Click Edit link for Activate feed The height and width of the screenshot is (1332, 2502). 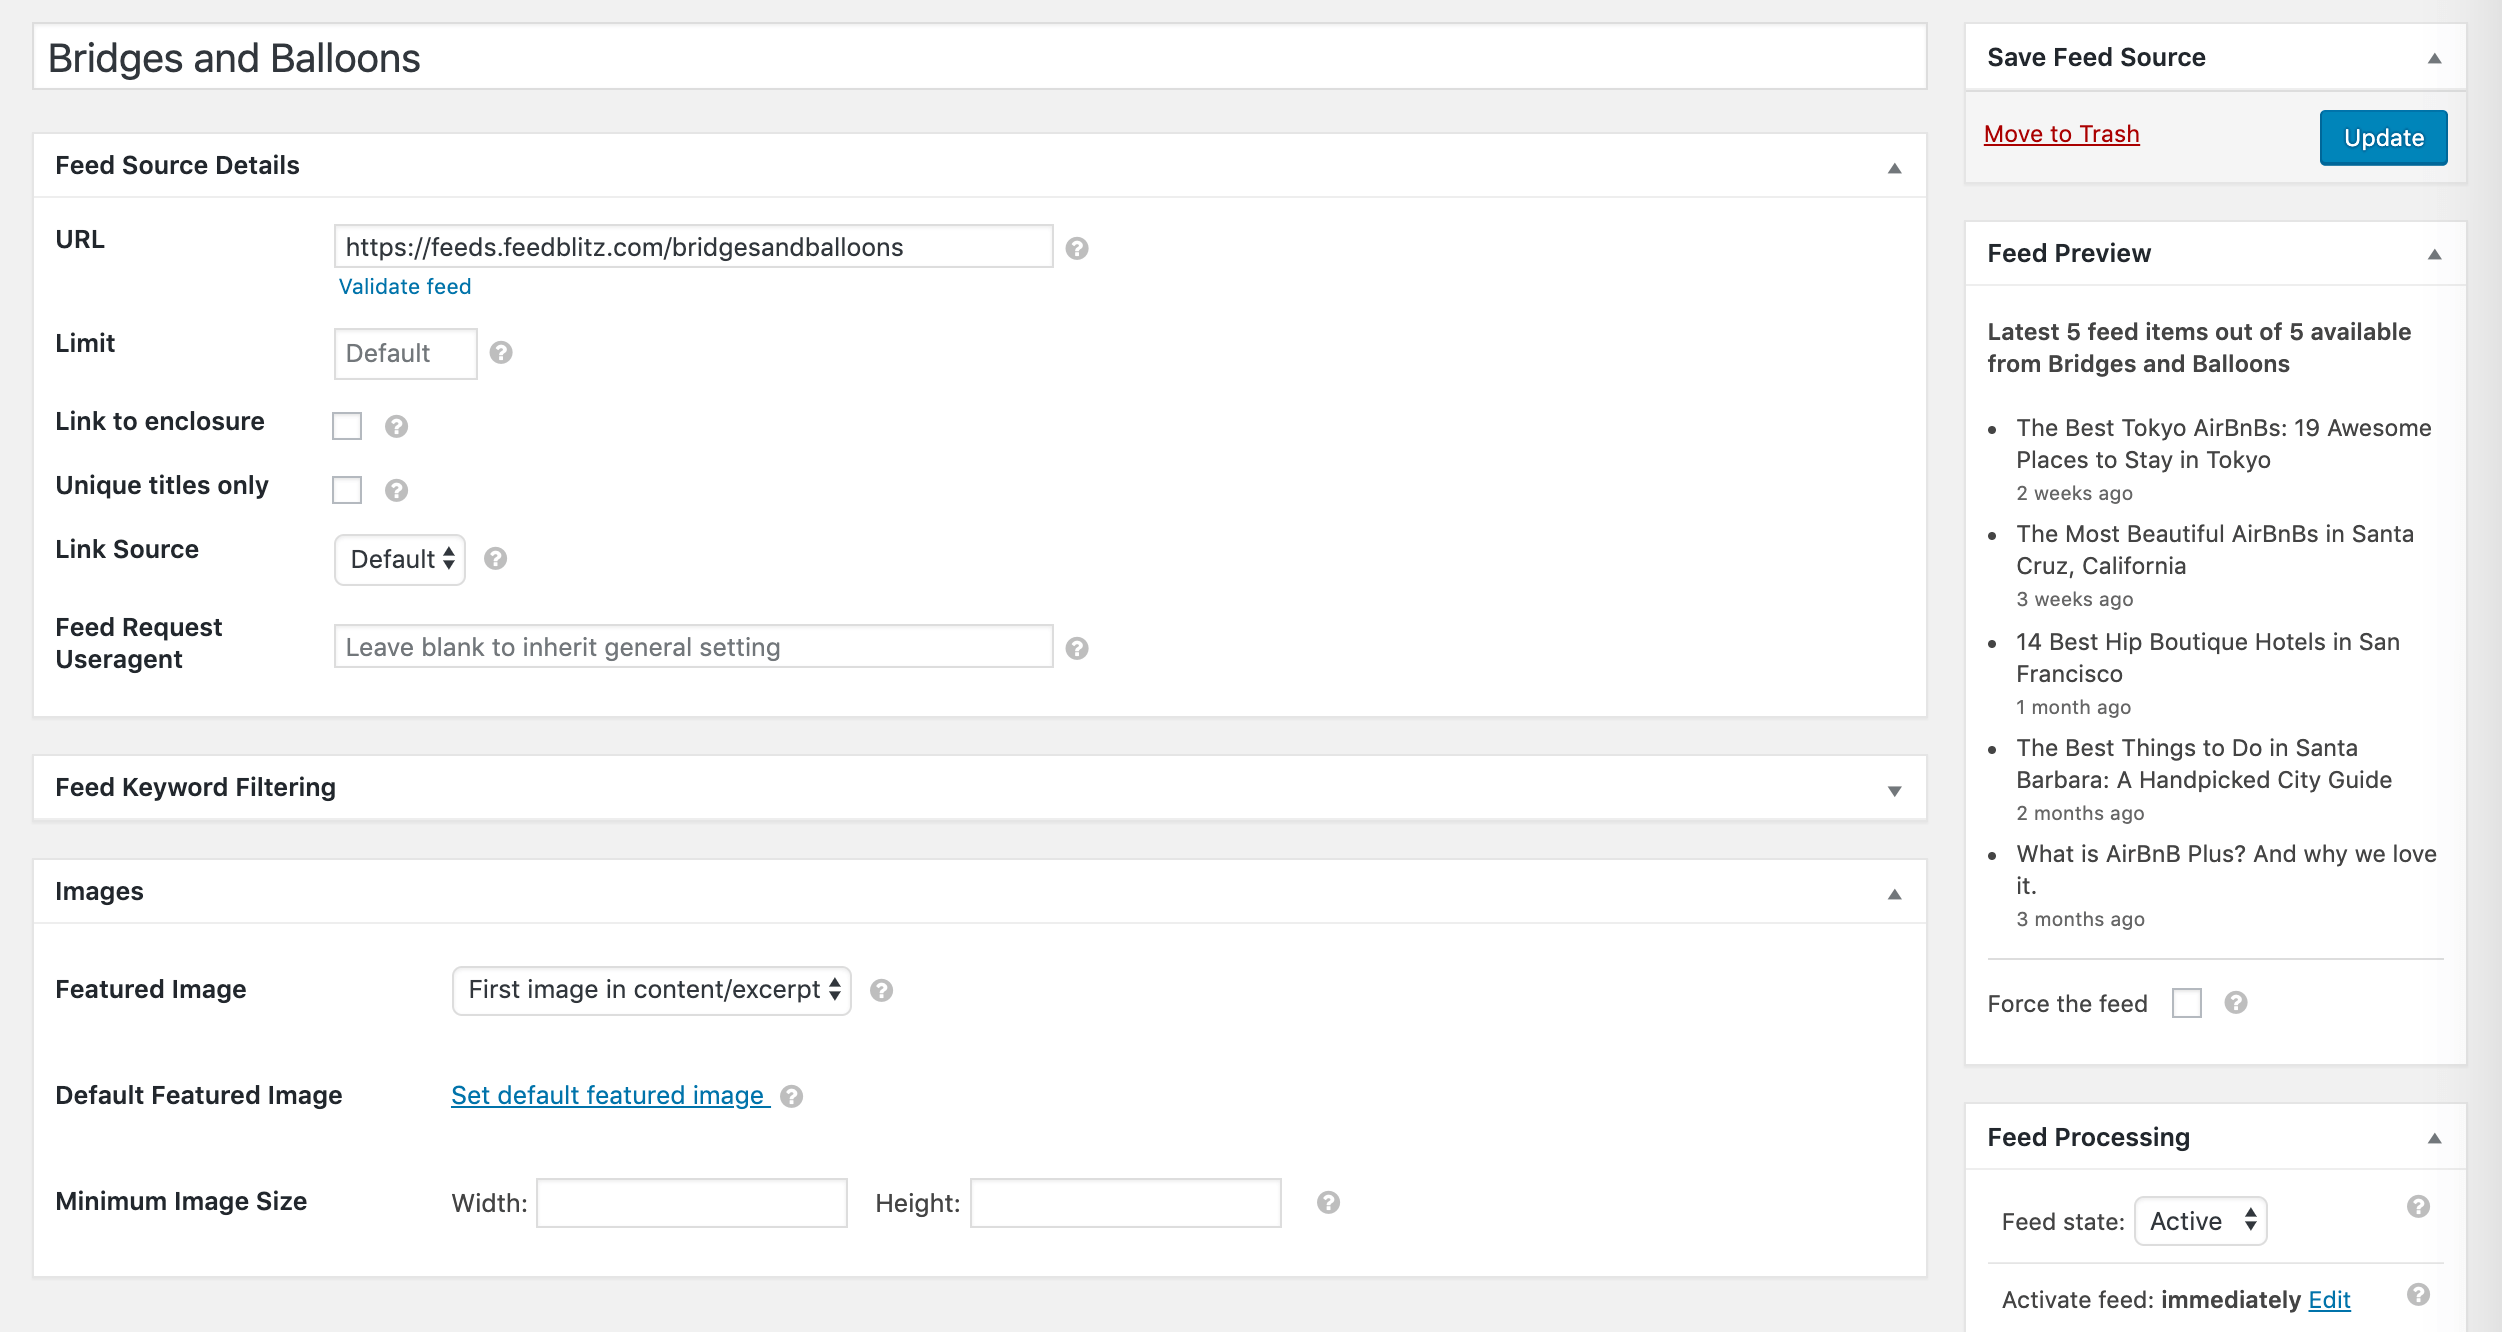(2329, 1300)
